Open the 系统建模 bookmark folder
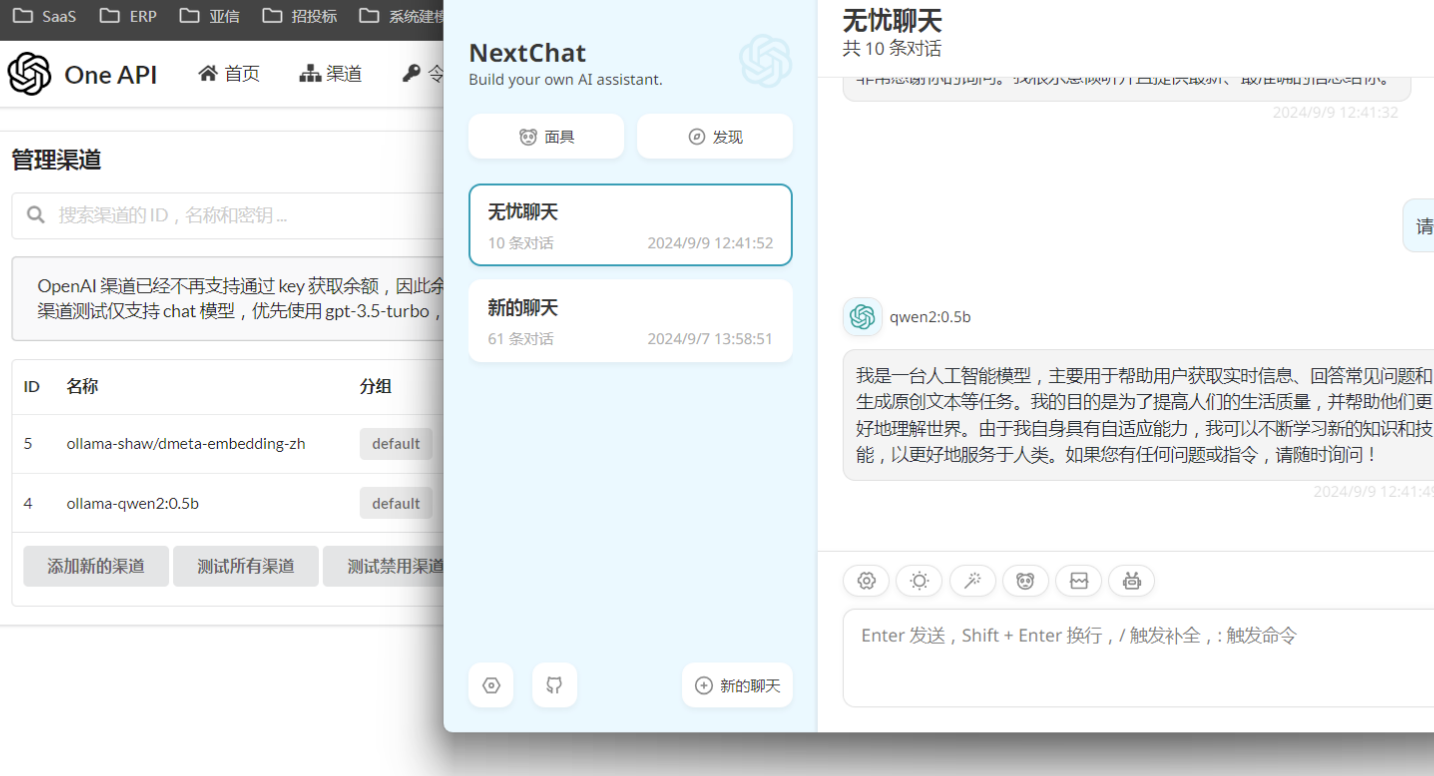 [402, 16]
